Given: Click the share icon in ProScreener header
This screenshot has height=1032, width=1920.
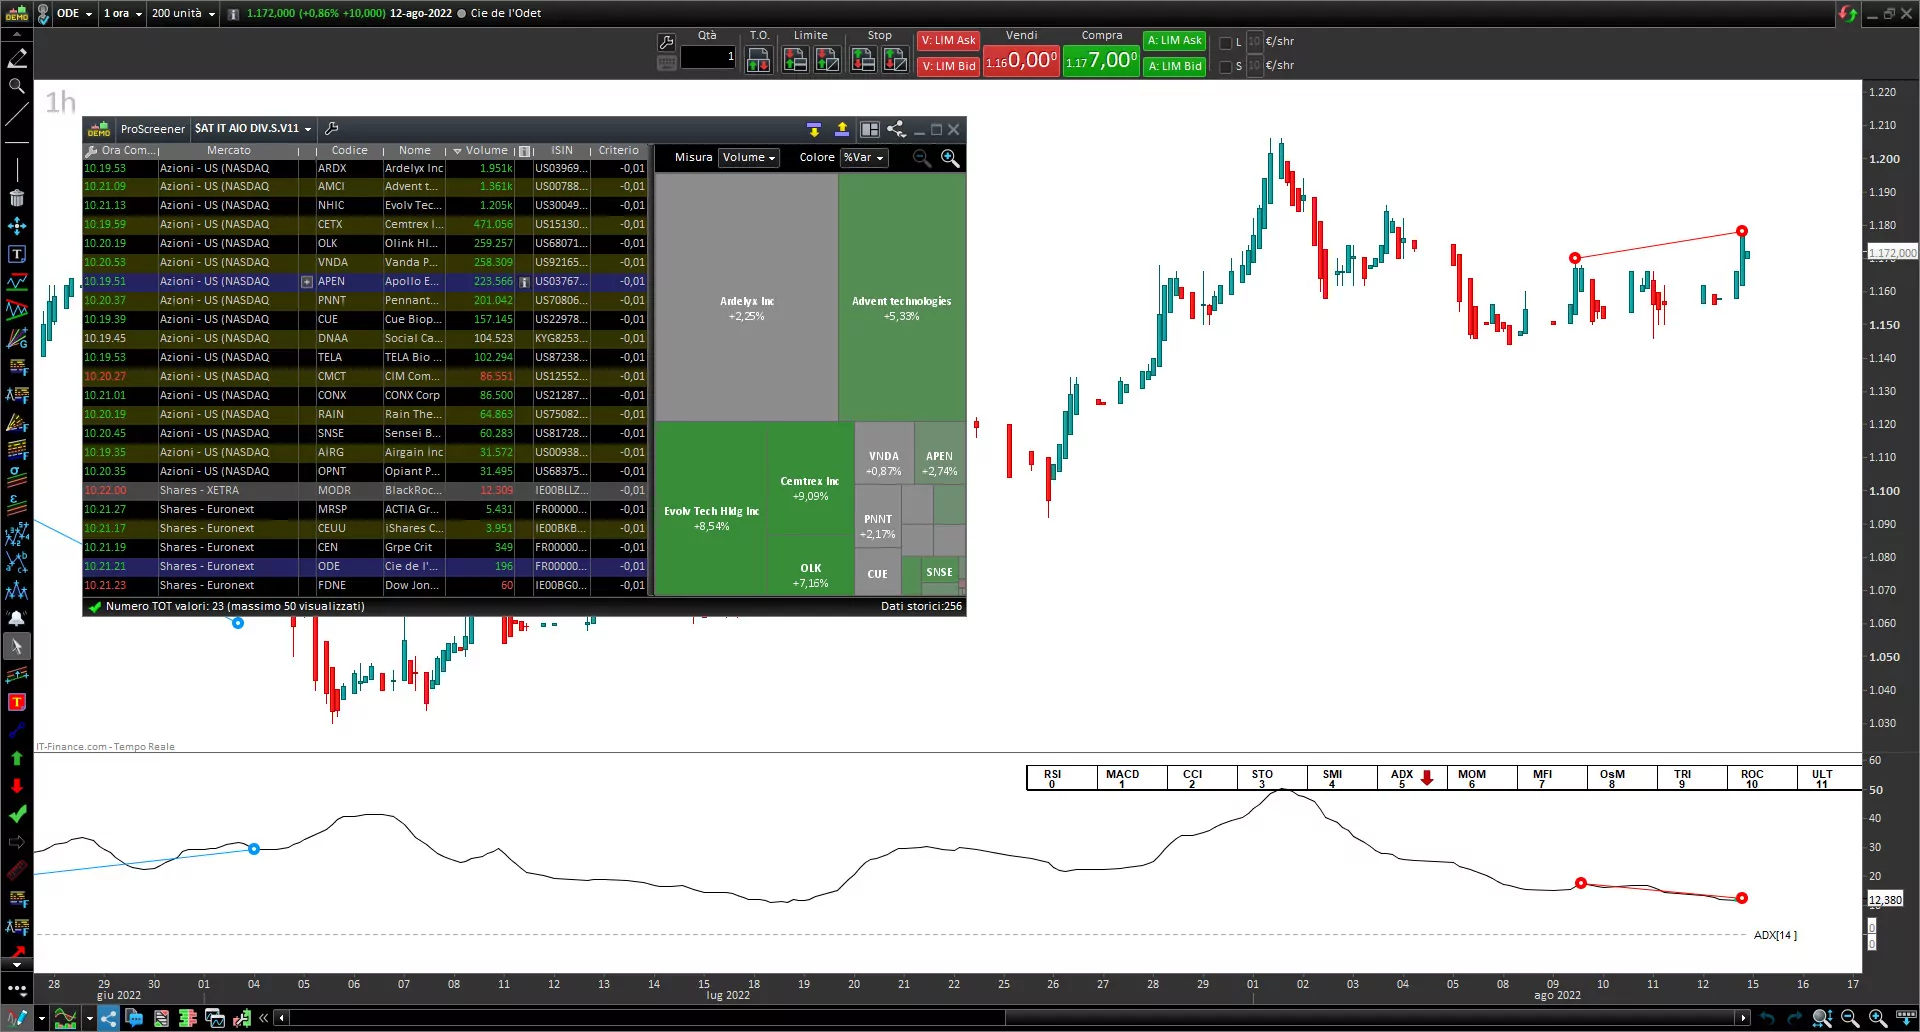Looking at the screenshot, I should pos(896,129).
